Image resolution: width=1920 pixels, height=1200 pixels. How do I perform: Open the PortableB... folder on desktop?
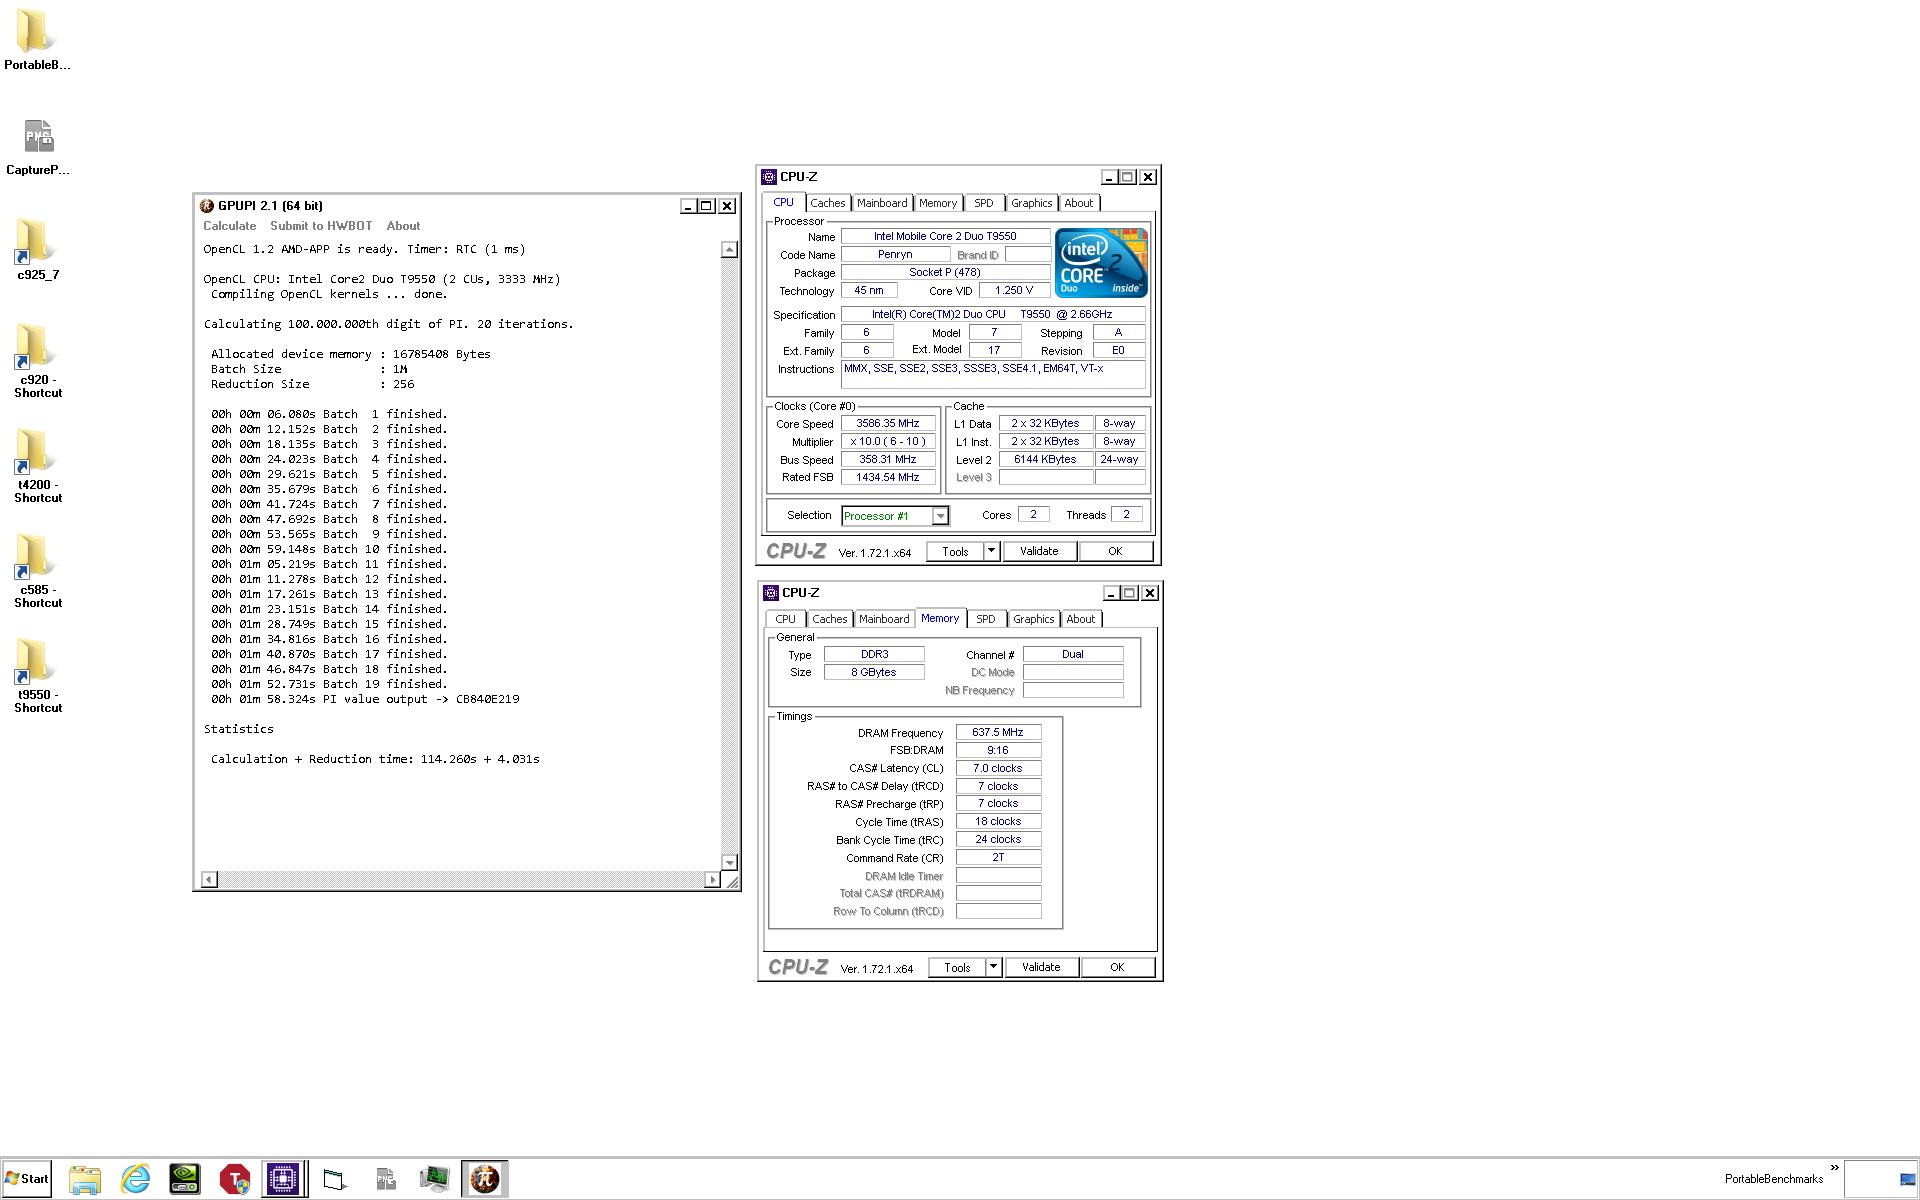[x=37, y=40]
